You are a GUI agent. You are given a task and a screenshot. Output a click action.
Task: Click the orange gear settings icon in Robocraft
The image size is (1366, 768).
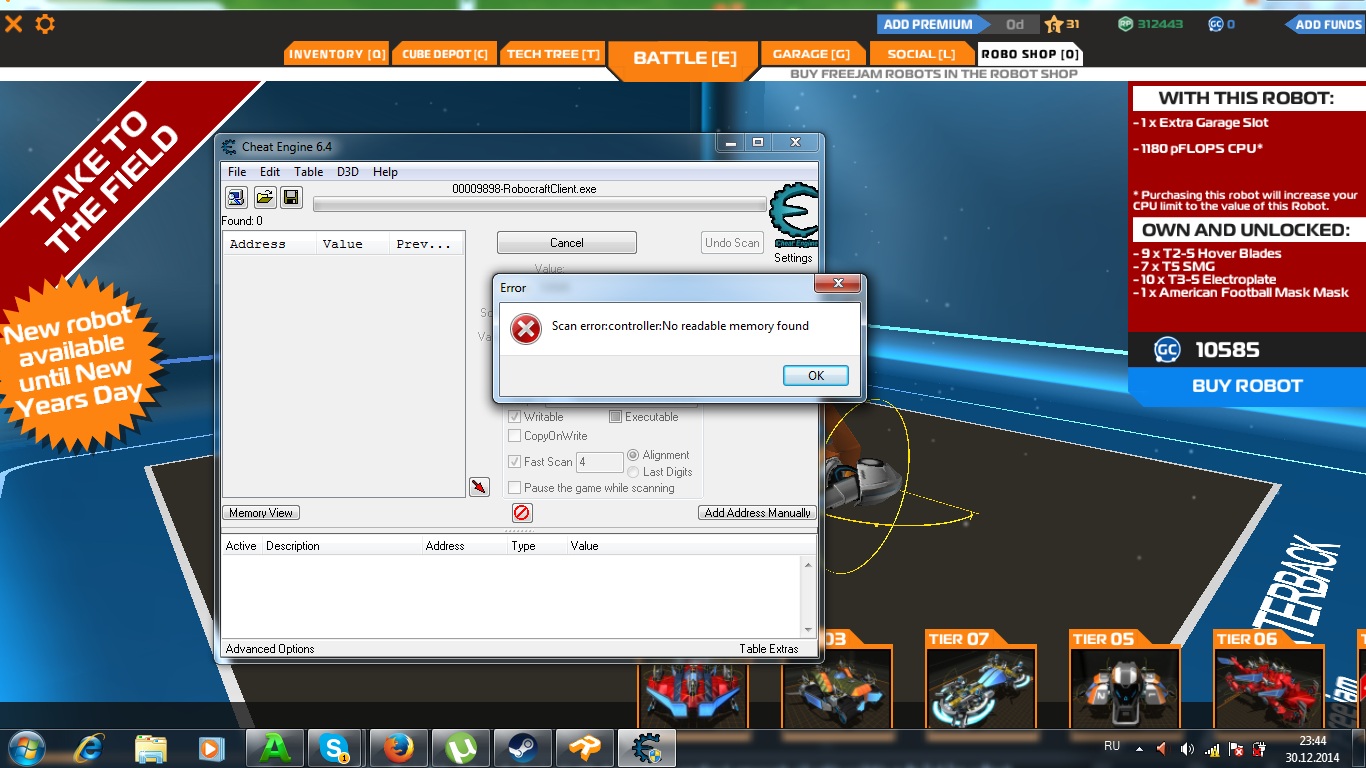[x=45, y=24]
